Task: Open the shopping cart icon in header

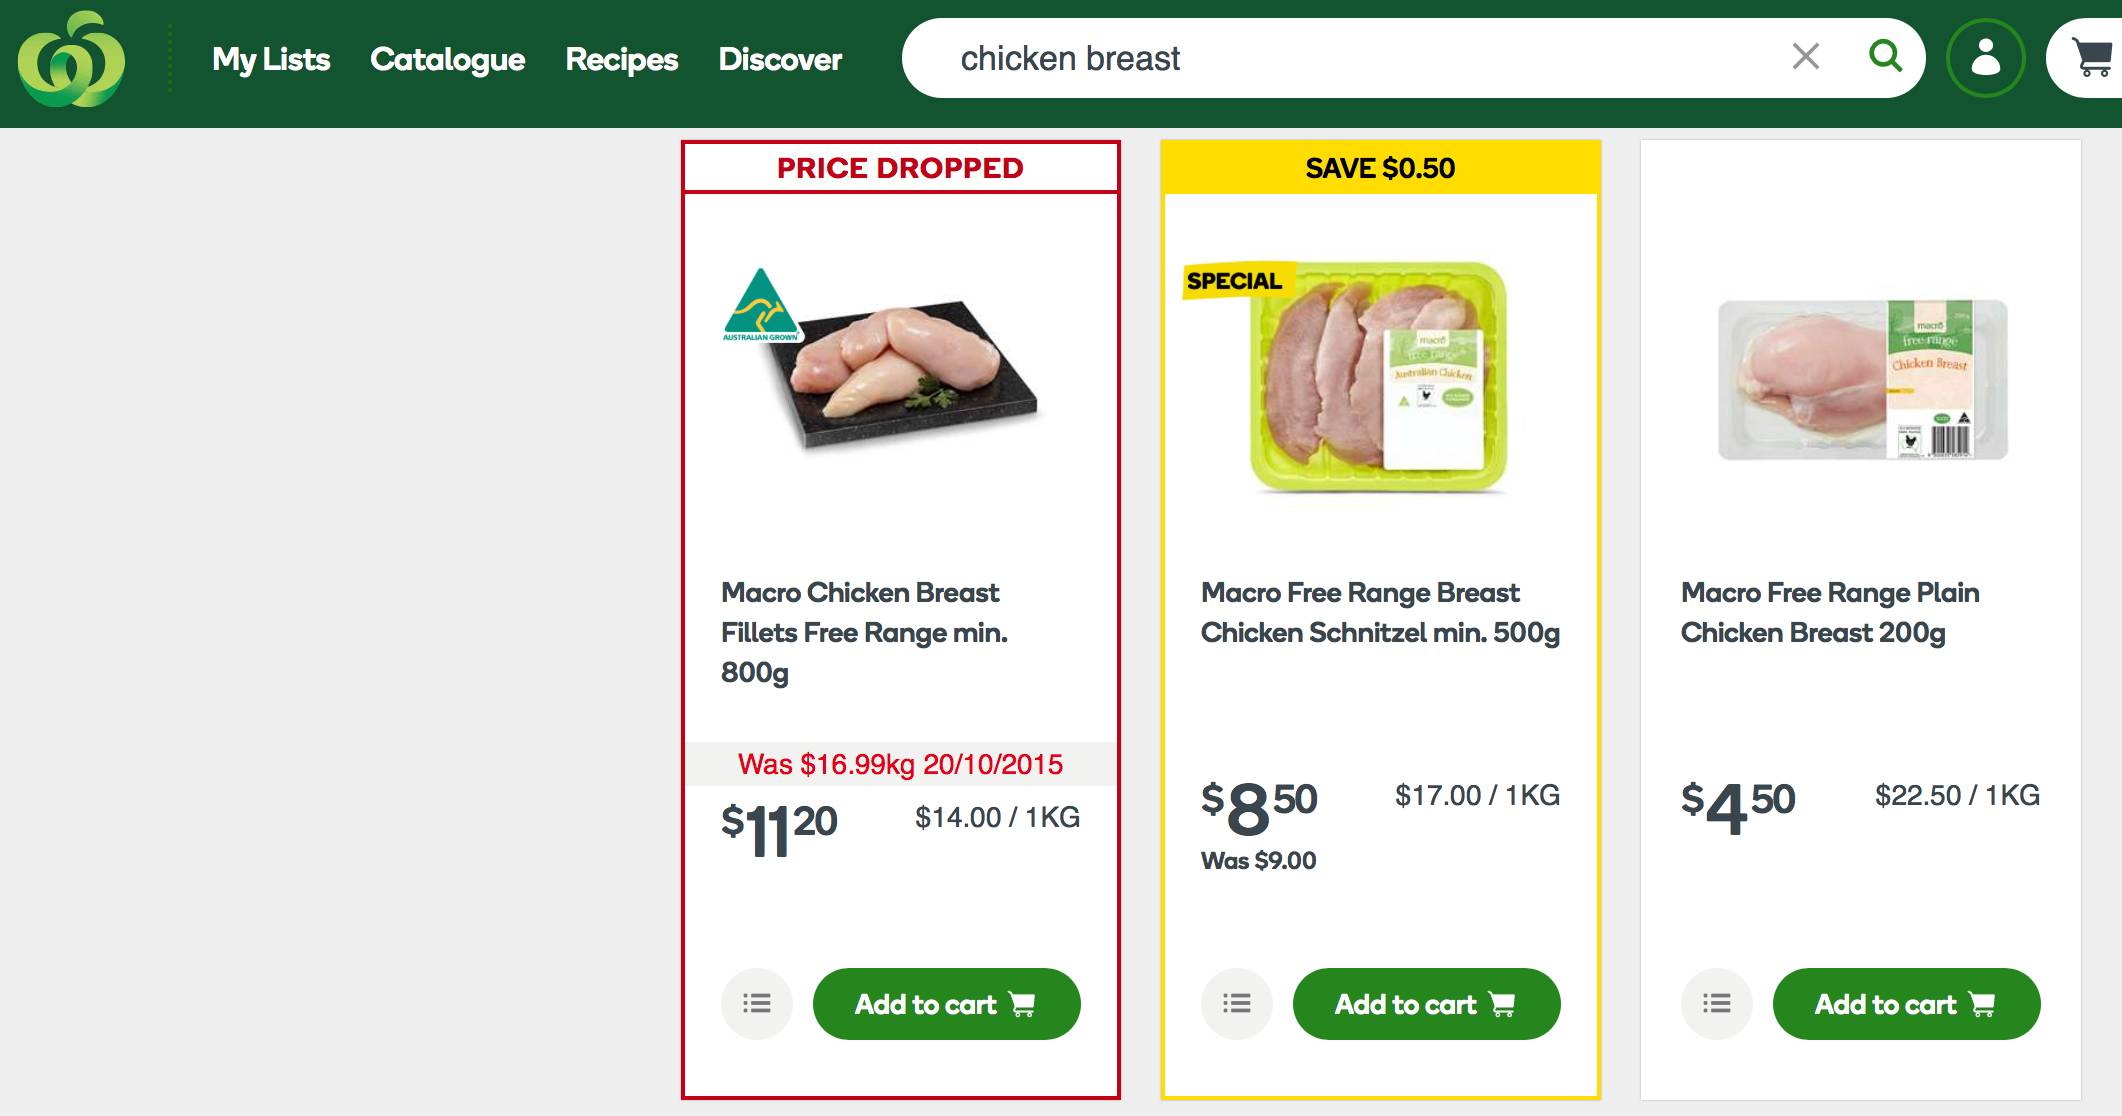Action: (2092, 58)
